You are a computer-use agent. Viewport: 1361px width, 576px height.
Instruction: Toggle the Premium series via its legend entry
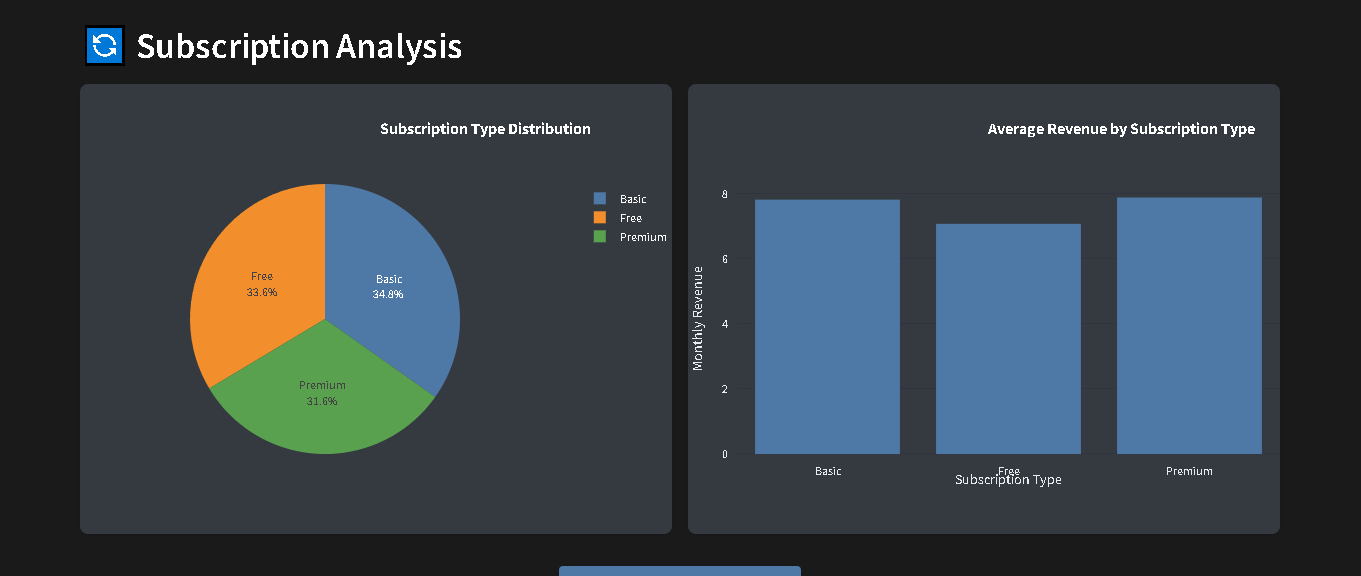pyautogui.click(x=641, y=236)
